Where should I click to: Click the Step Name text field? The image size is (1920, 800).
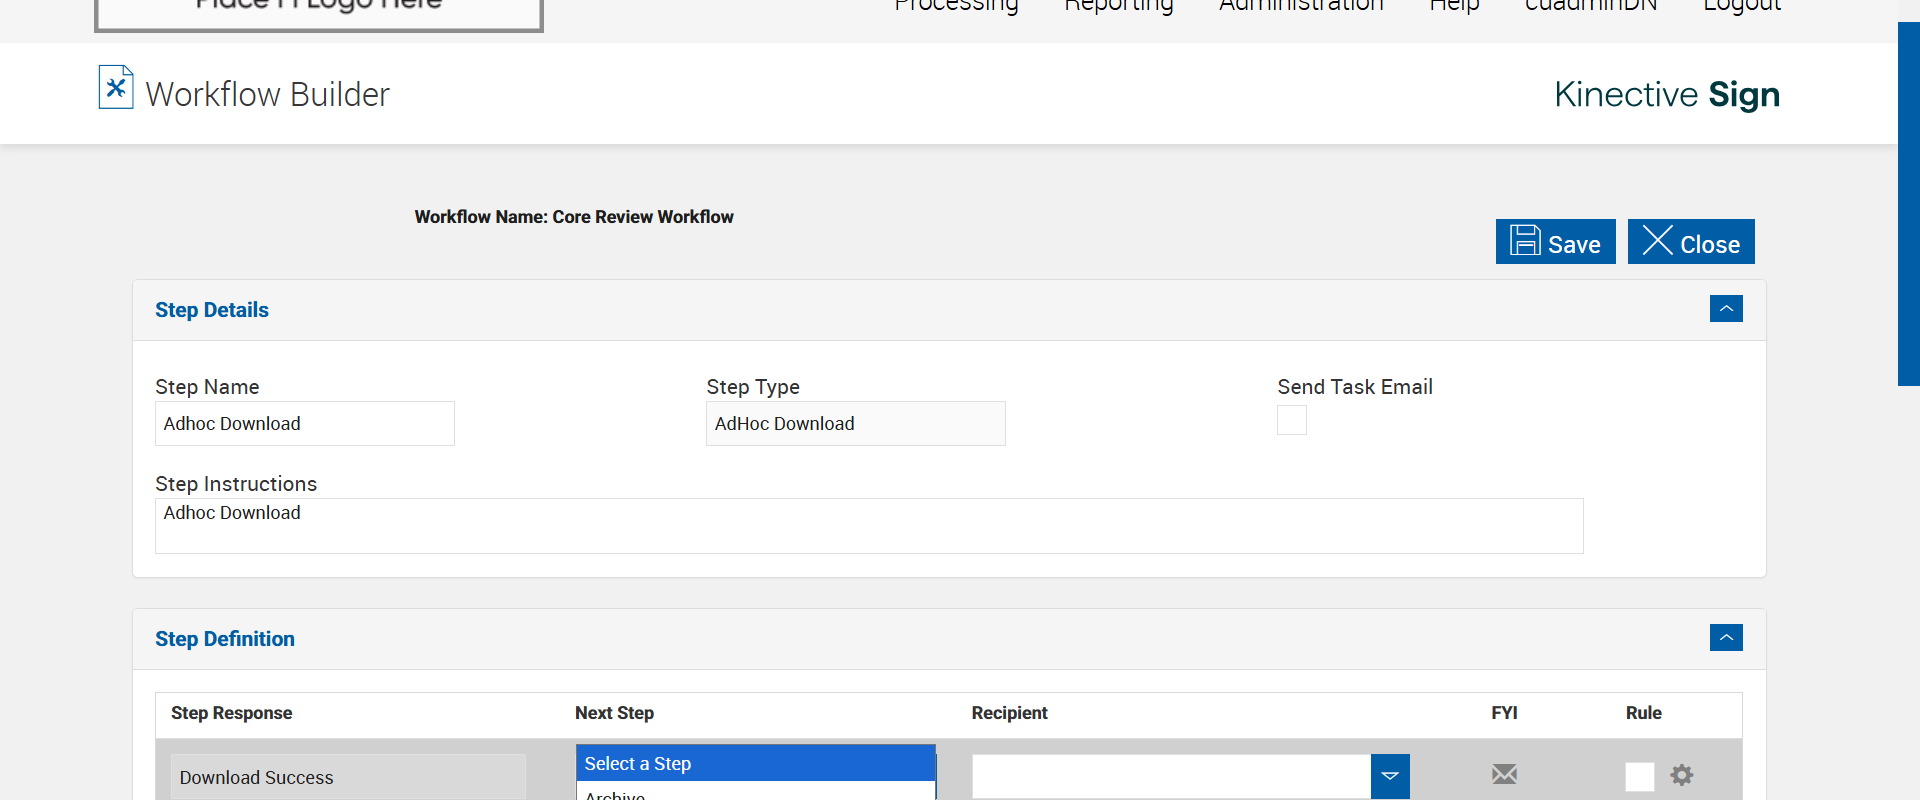click(x=304, y=424)
